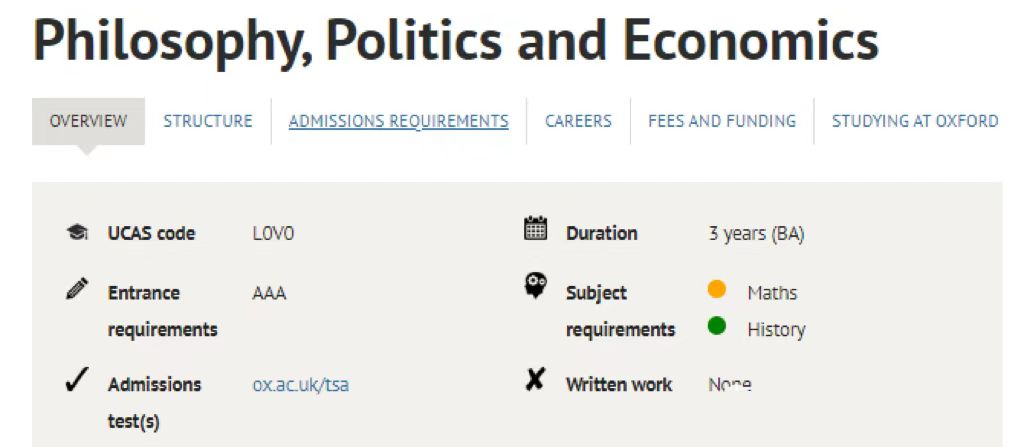Select the Overview tab

click(x=88, y=122)
